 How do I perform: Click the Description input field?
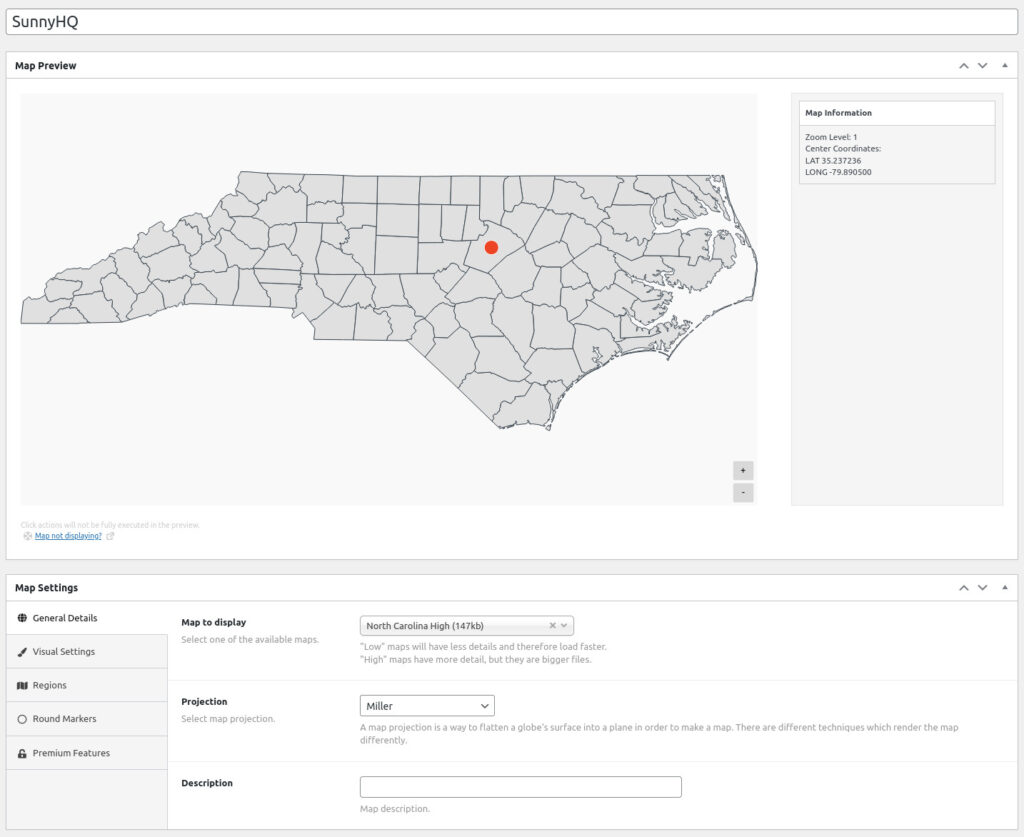520,786
